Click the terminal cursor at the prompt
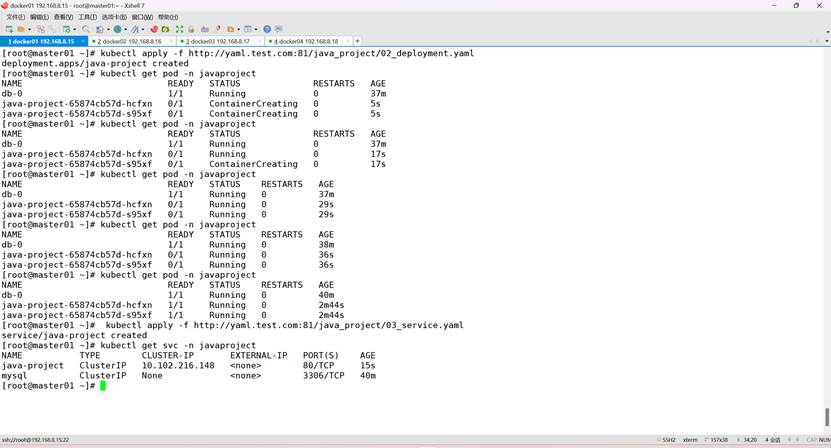The width and height of the screenshot is (831, 448). tap(103, 385)
